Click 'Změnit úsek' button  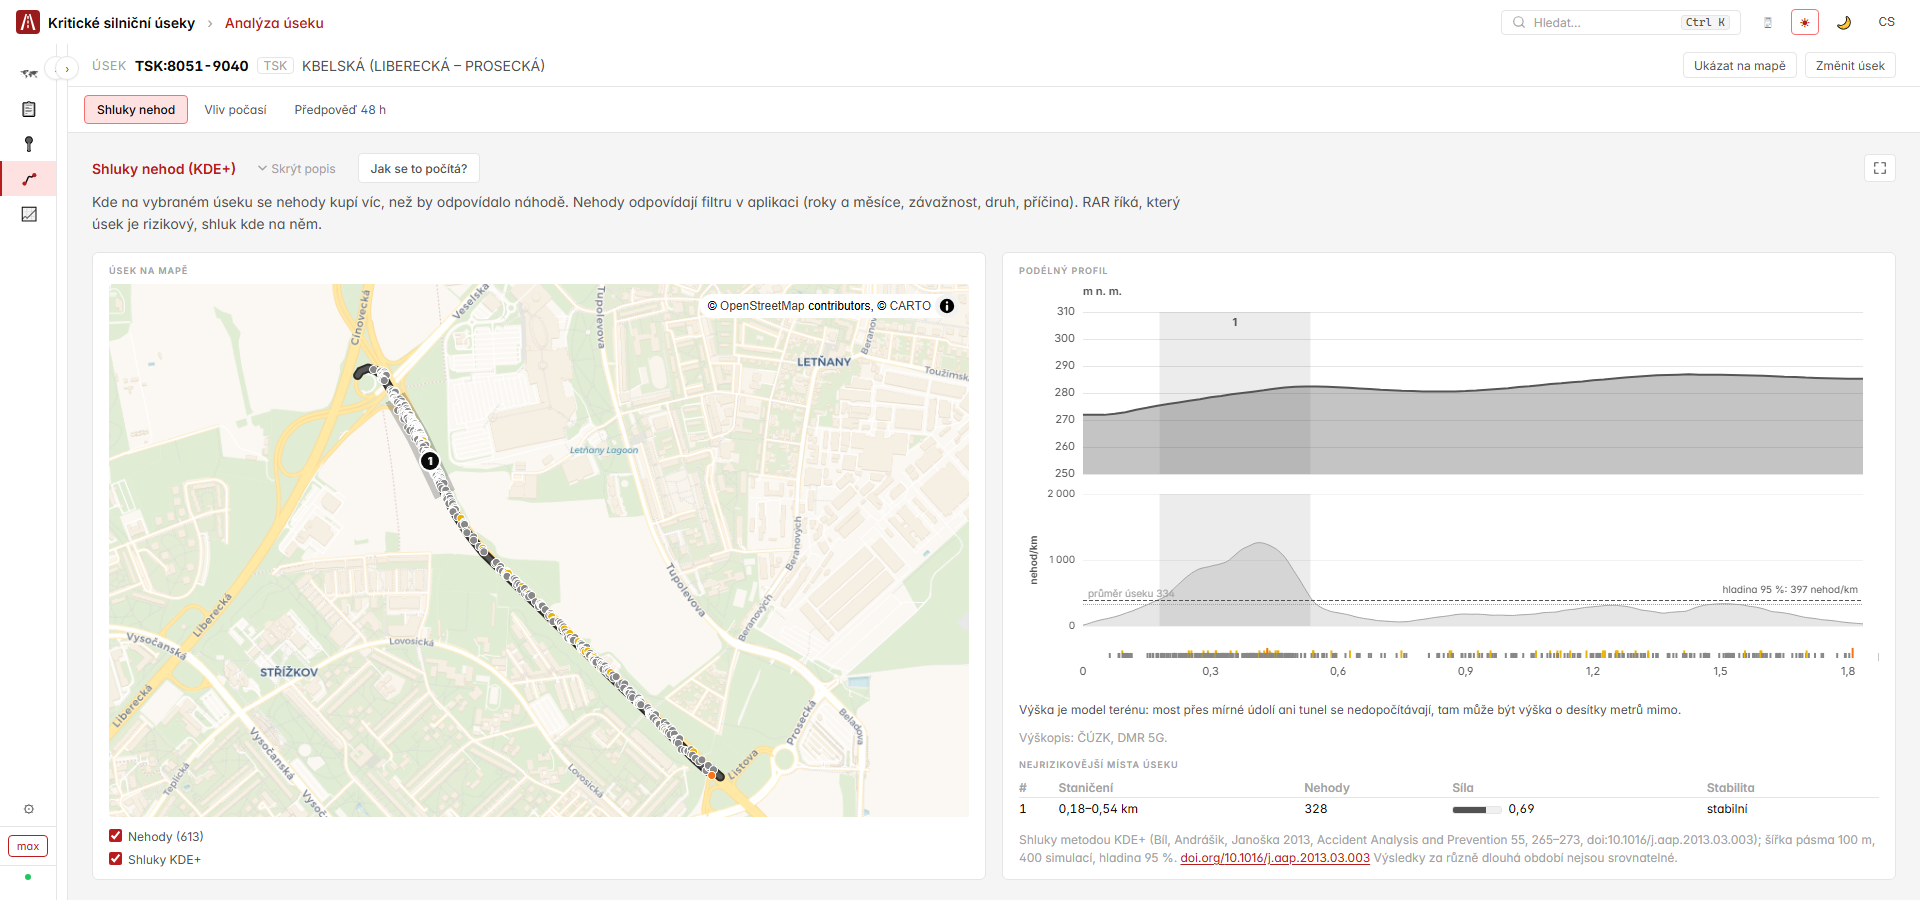click(1850, 66)
